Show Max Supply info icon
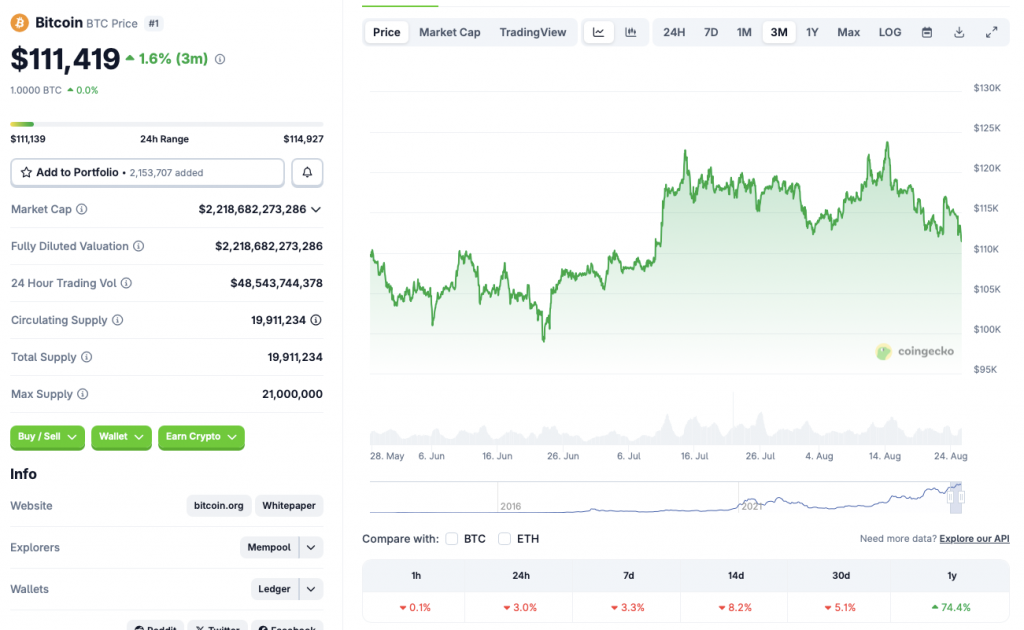The width and height of the screenshot is (1024, 630). [x=82, y=394]
